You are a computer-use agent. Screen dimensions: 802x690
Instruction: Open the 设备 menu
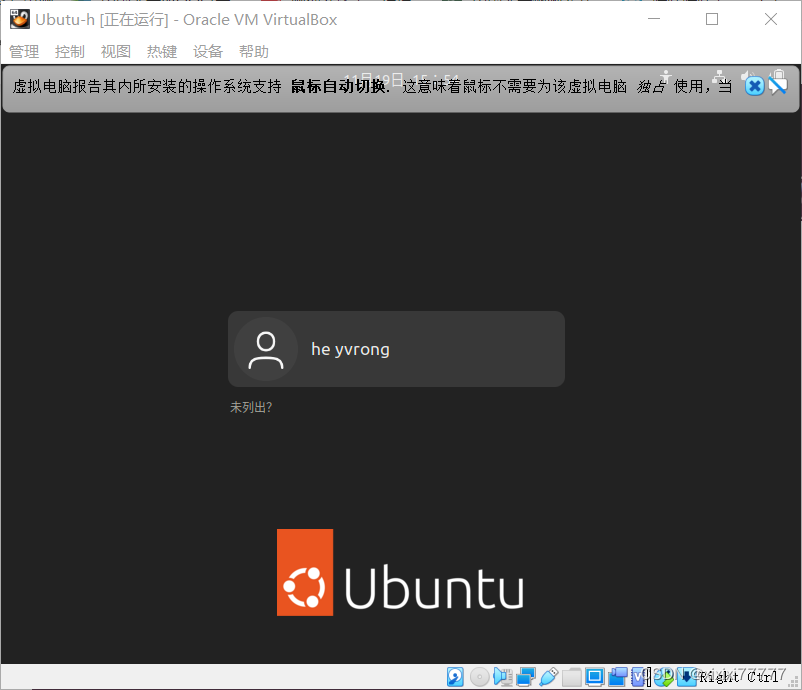[208, 52]
